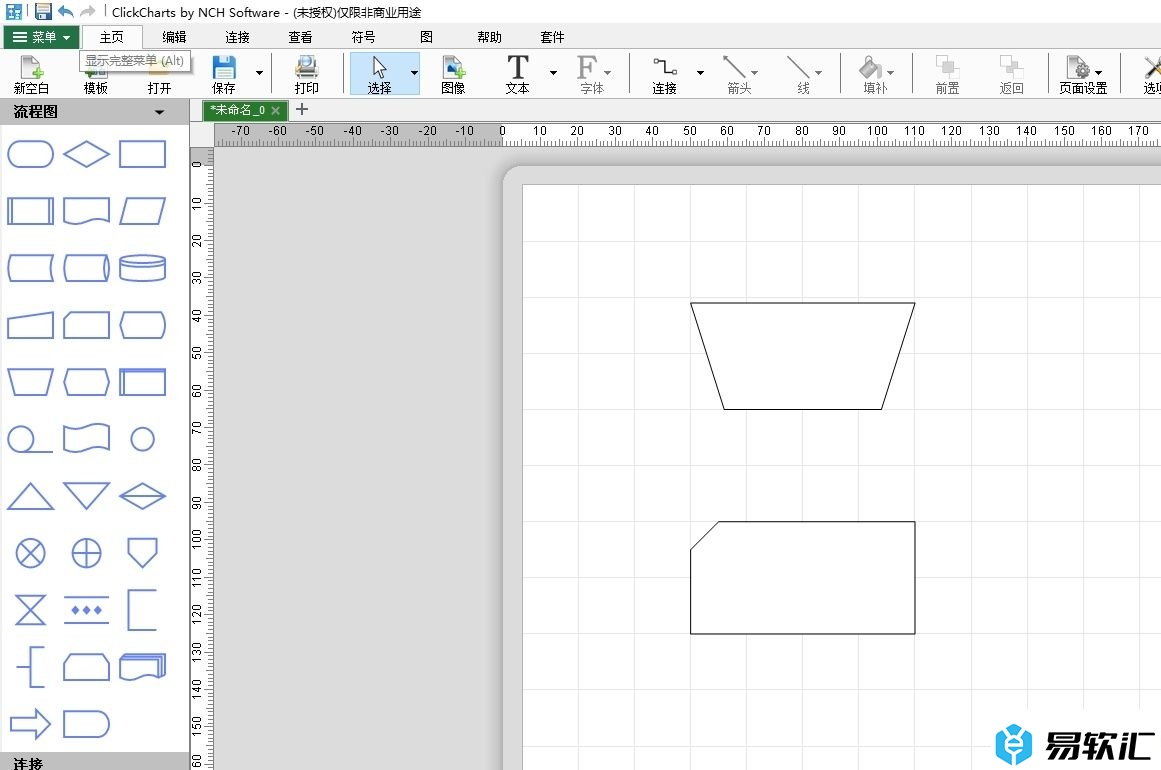This screenshot has width=1161, height=770.
Task: Pick the rounded terminator shape
Action: (30, 155)
